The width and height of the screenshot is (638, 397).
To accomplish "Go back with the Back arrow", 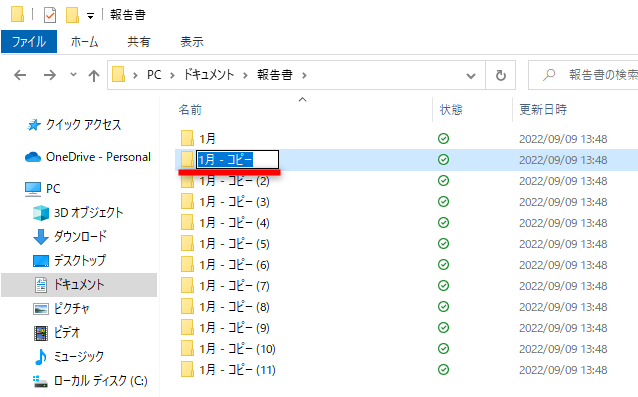I will (x=20, y=75).
